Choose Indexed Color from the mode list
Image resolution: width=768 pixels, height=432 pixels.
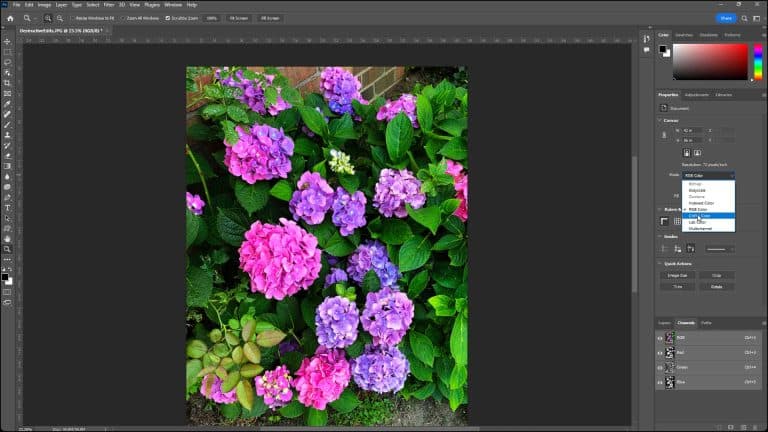point(708,203)
